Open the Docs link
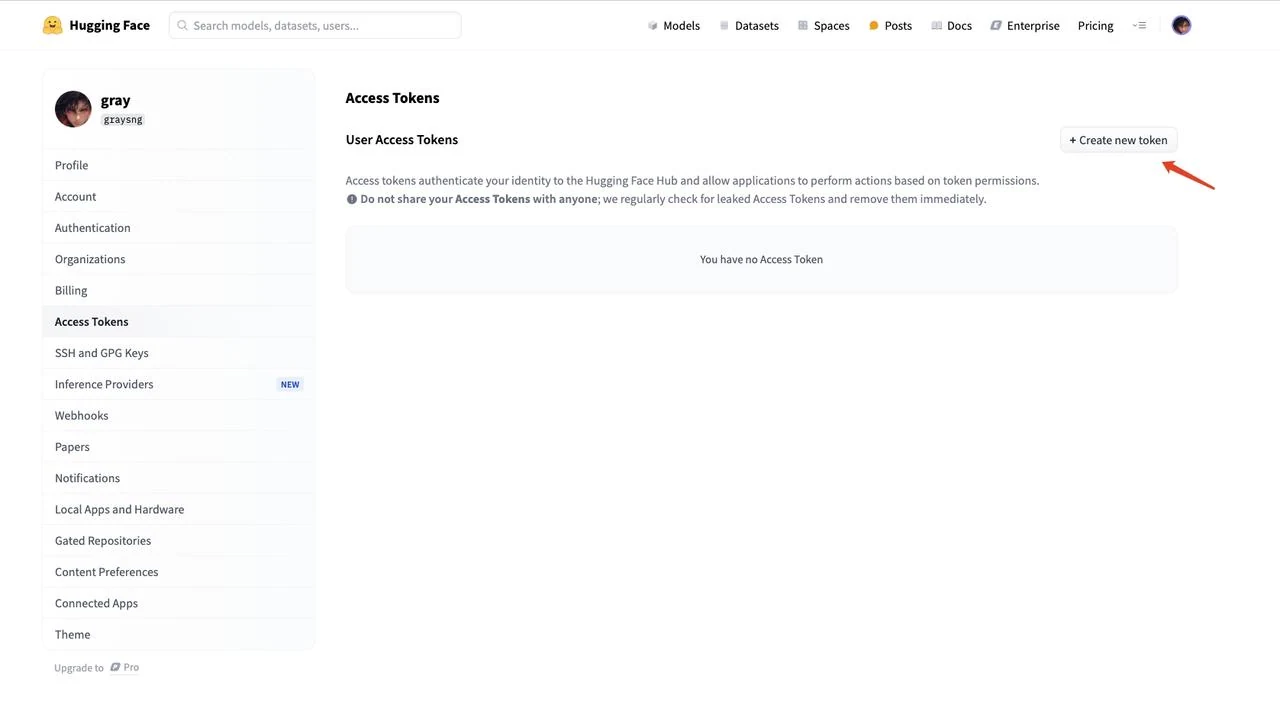 coord(959,26)
